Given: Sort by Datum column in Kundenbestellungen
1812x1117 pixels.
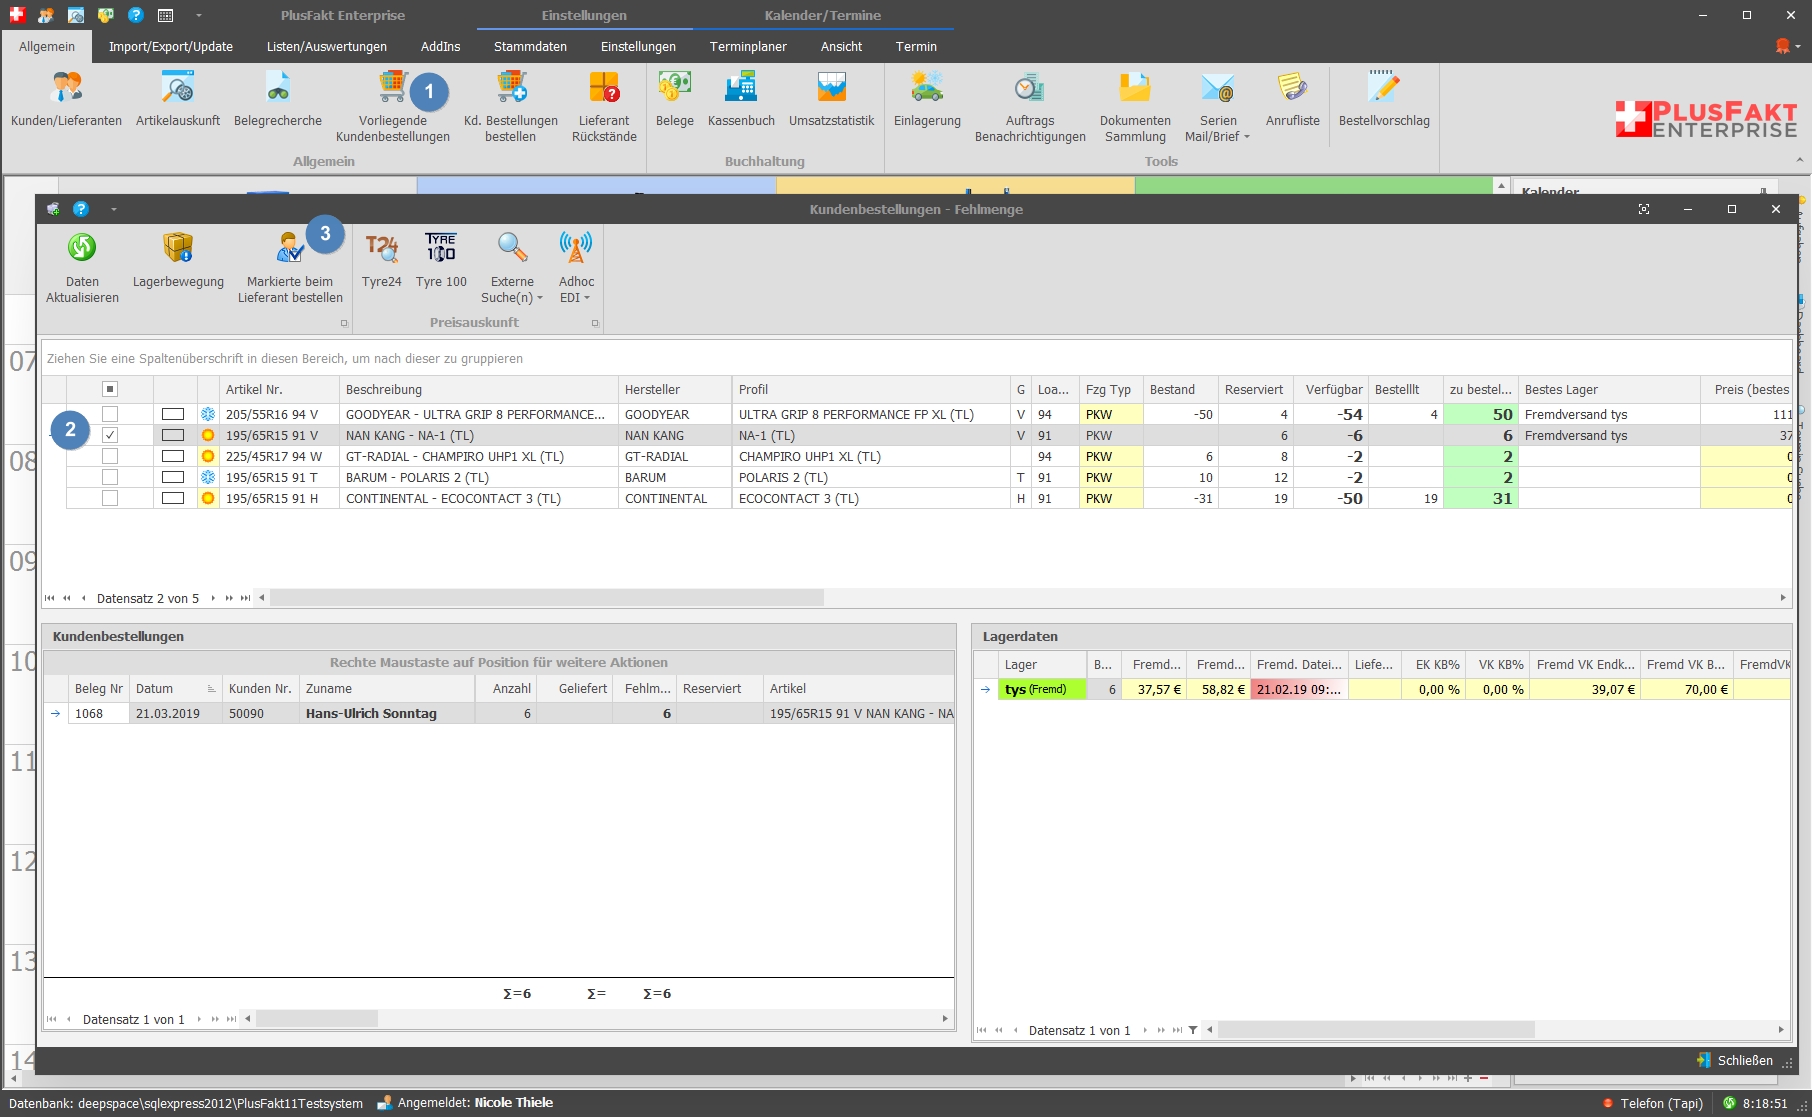Looking at the screenshot, I should tap(175, 688).
